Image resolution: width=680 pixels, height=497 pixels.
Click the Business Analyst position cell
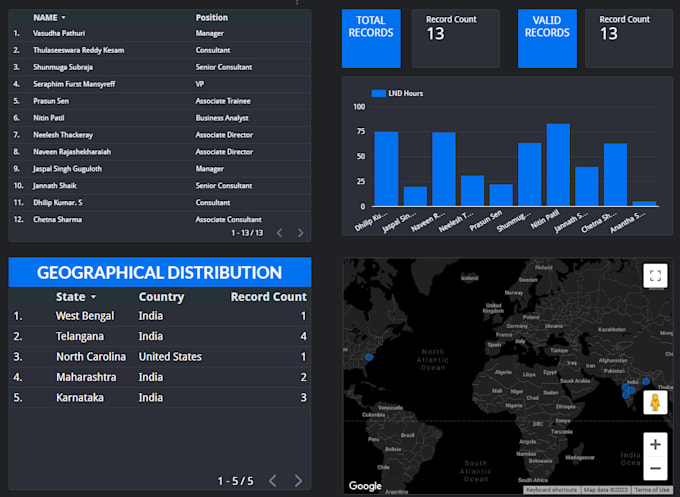click(222, 118)
